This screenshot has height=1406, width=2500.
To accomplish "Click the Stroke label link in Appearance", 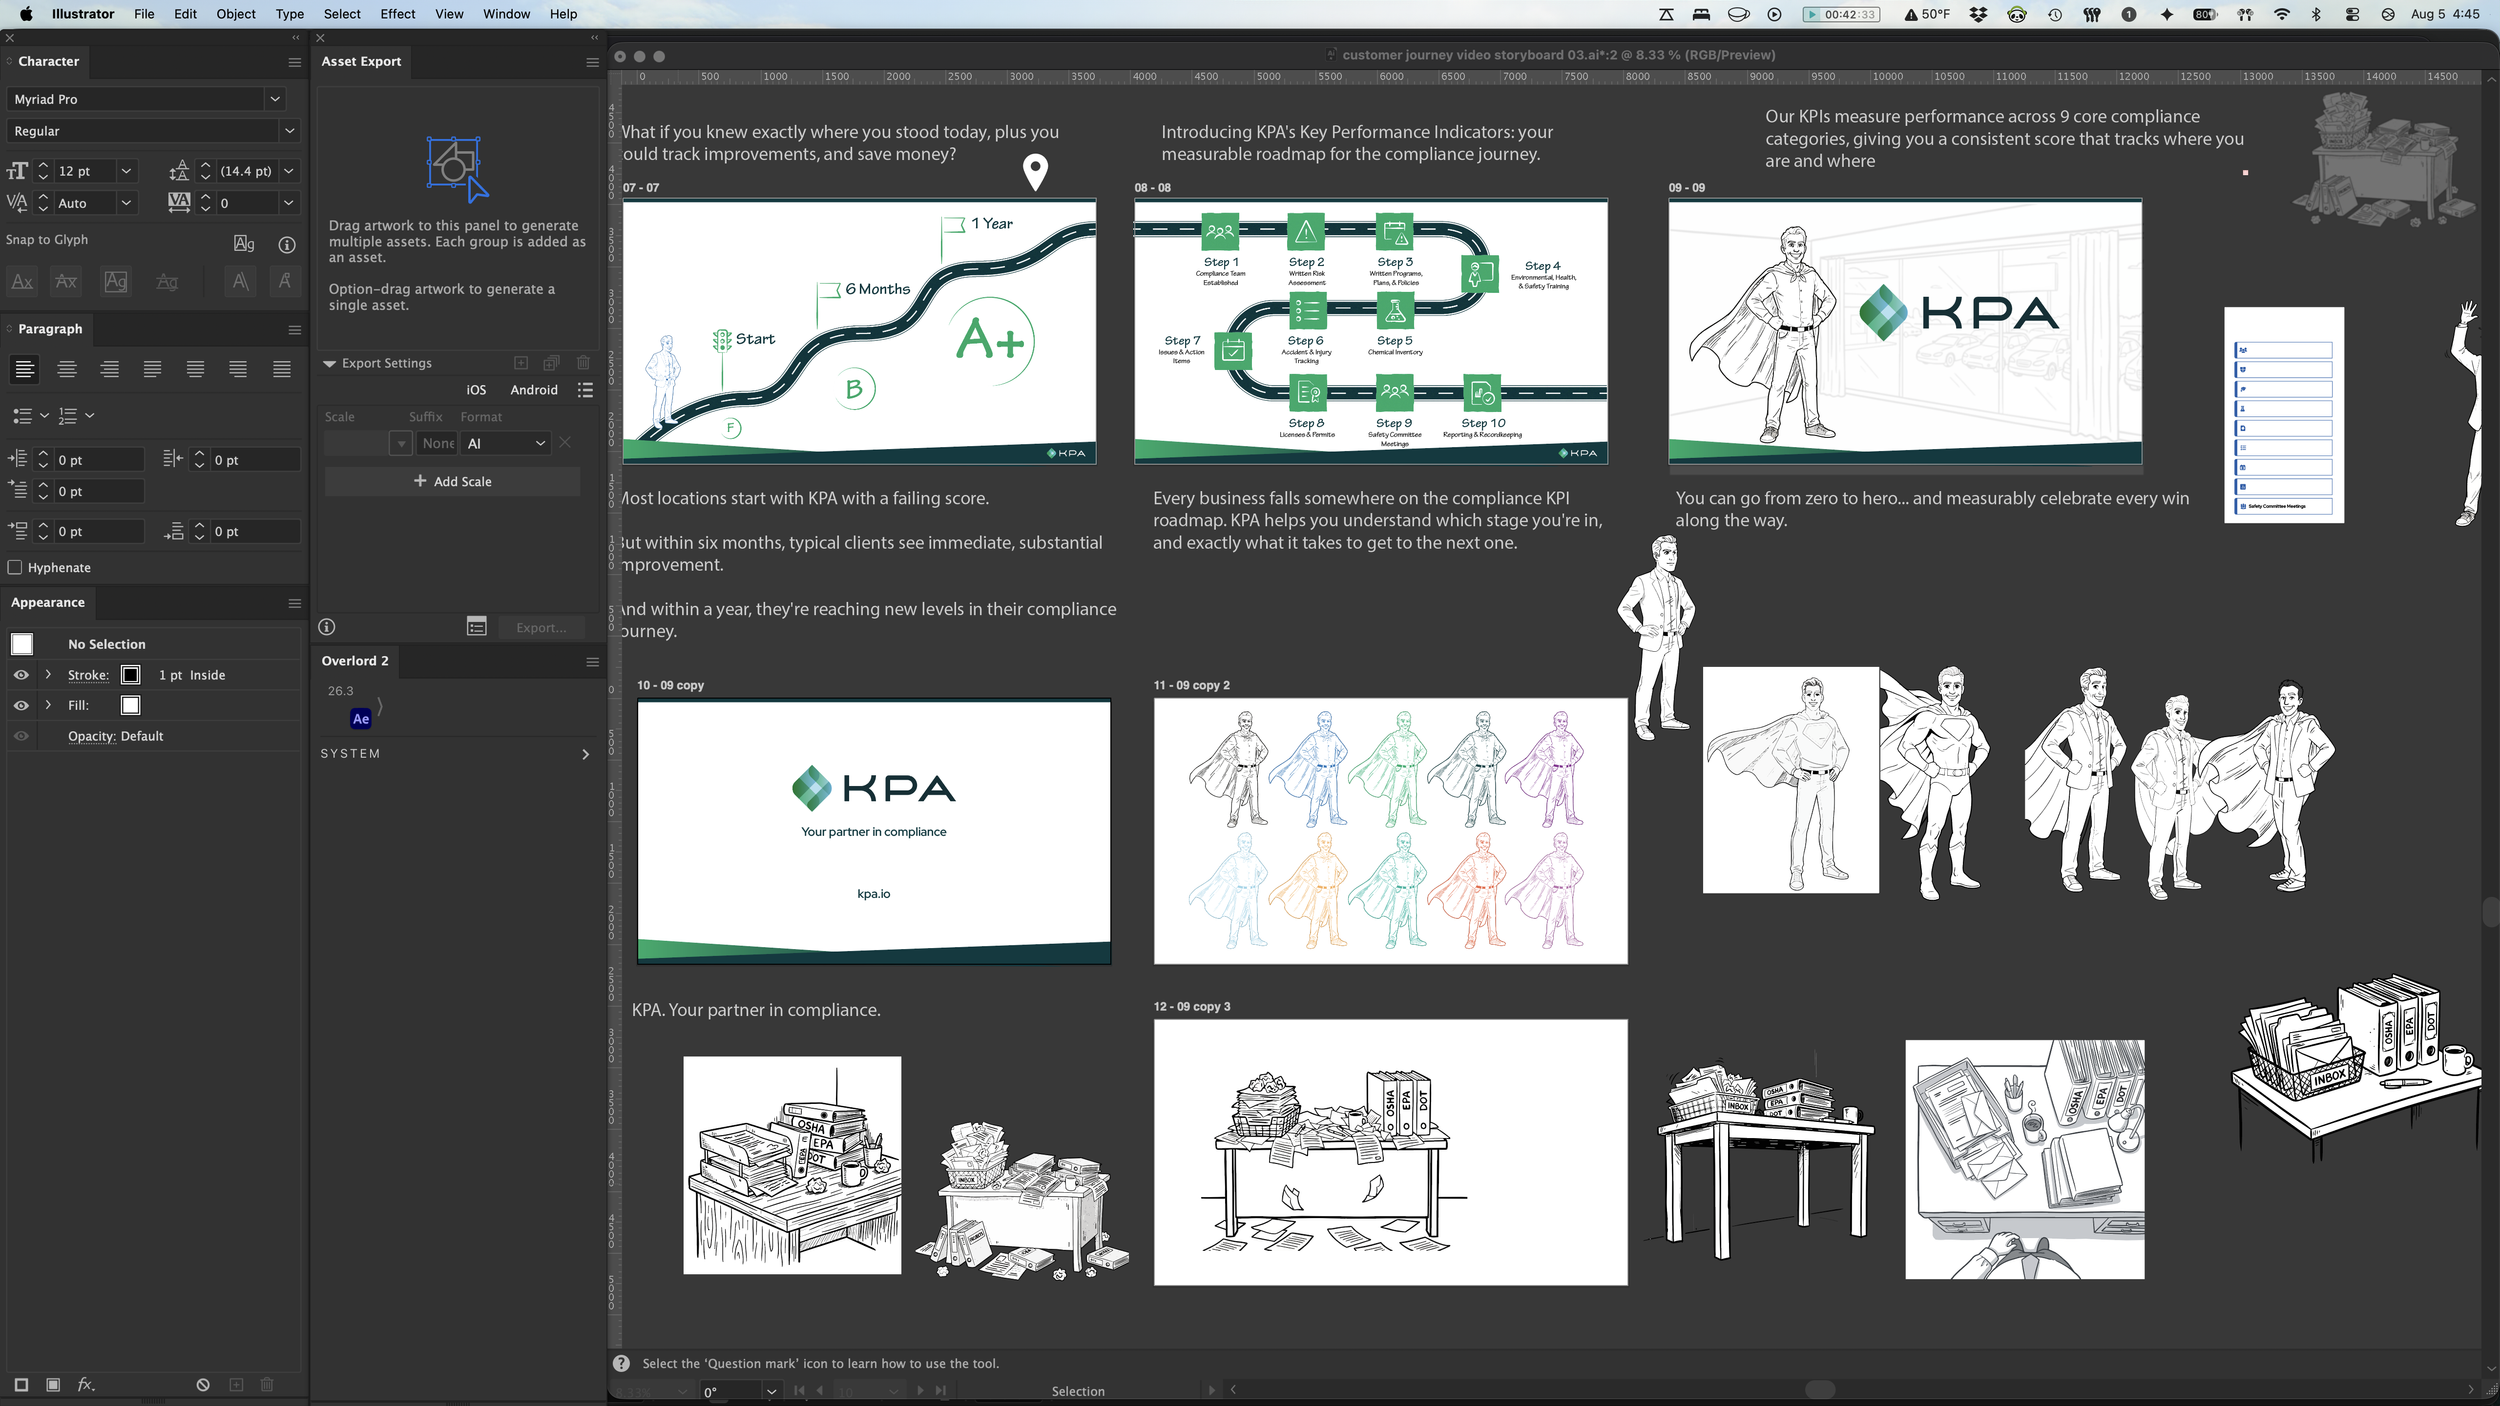I will [88, 675].
